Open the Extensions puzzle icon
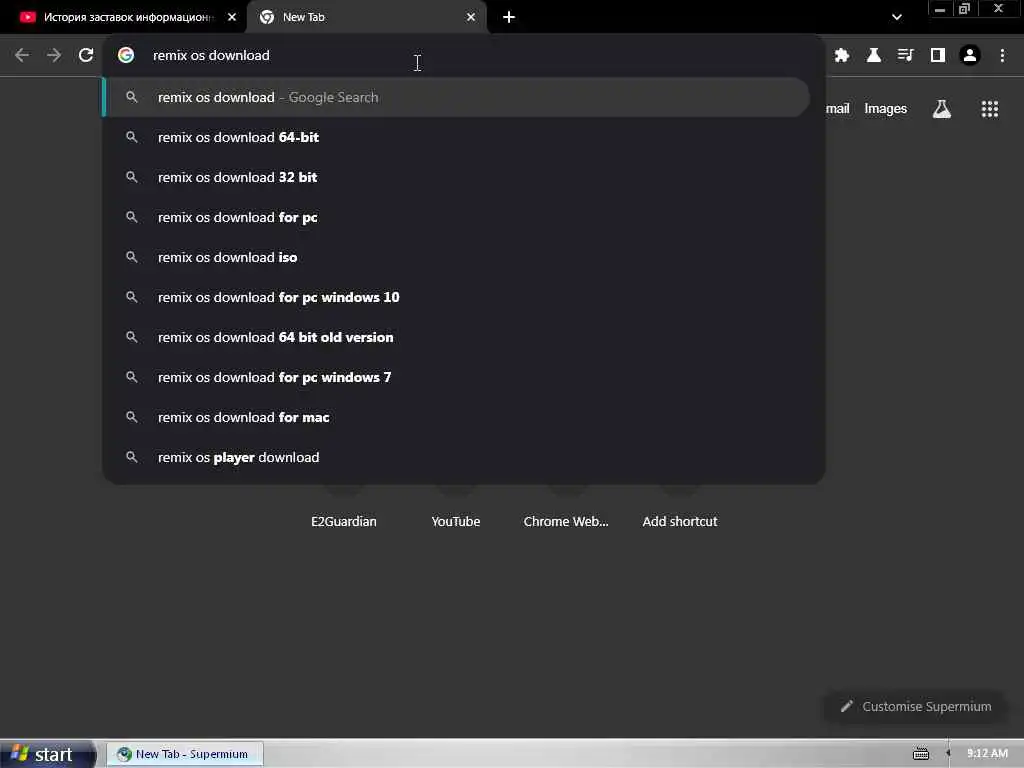The width and height of the screenshot is (1024, 768). pyautogui.click(x=842, y=56)
